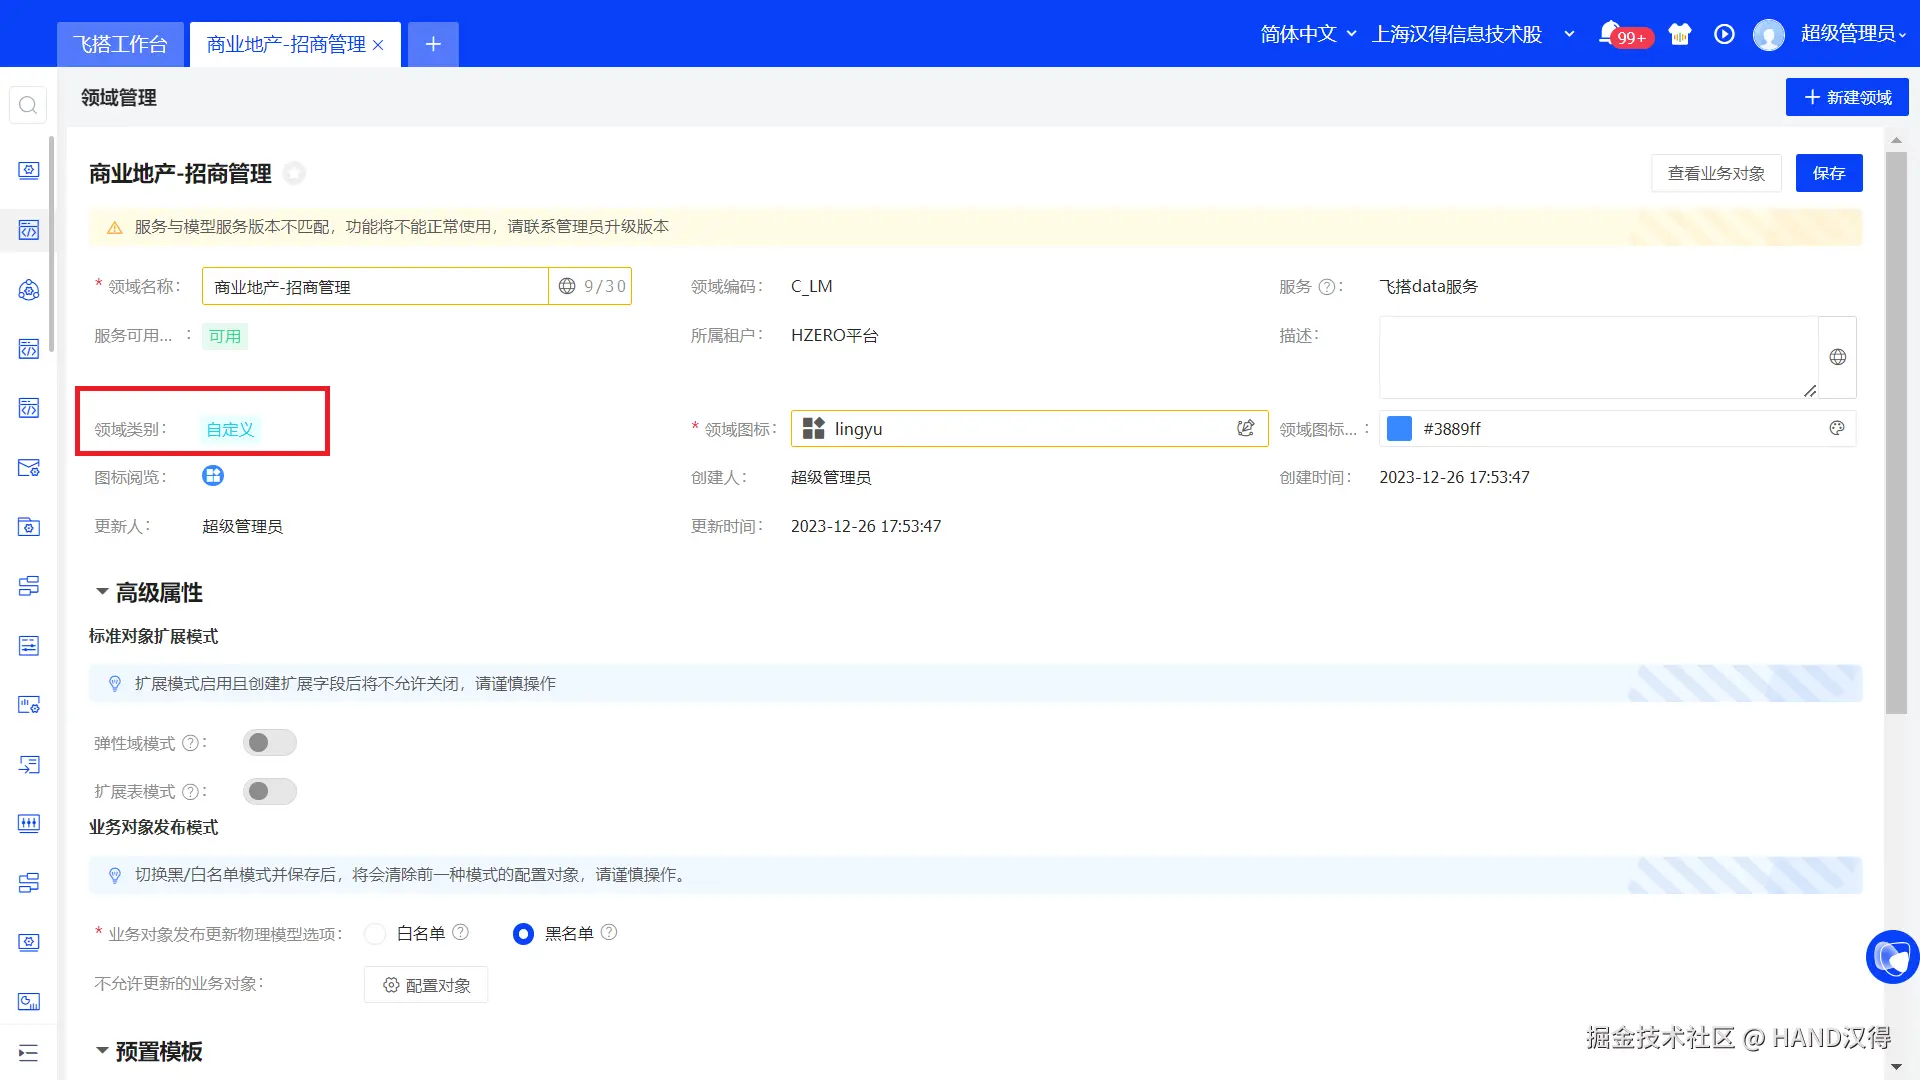Click the 配置对象 button

pyautogui.click(x=426, y=985)
